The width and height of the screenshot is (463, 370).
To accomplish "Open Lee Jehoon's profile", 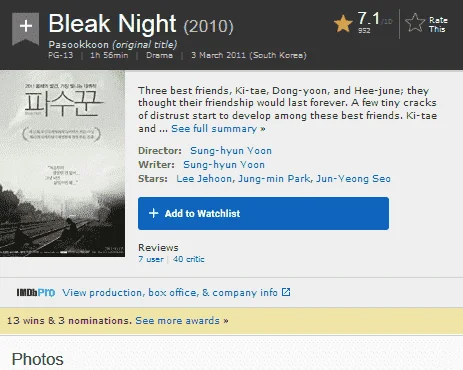I will [204, 179].
